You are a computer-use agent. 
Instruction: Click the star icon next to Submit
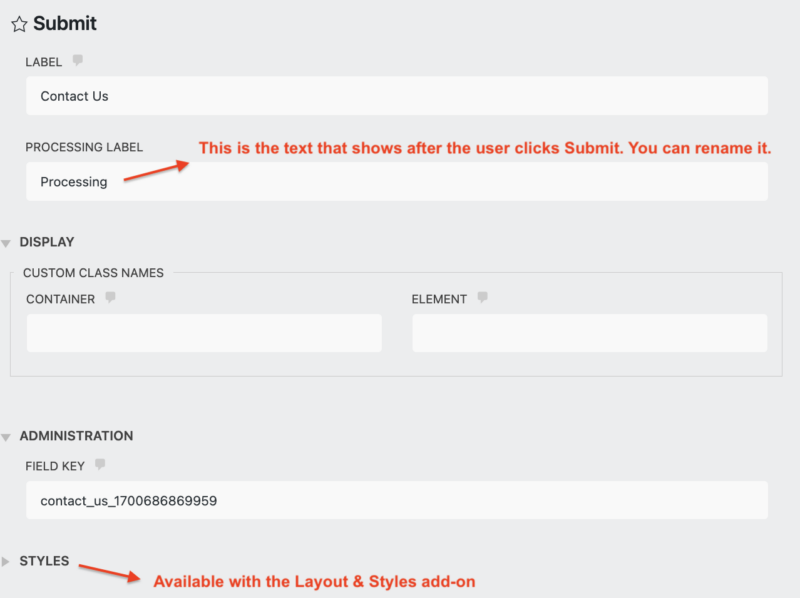click(19, 23)
